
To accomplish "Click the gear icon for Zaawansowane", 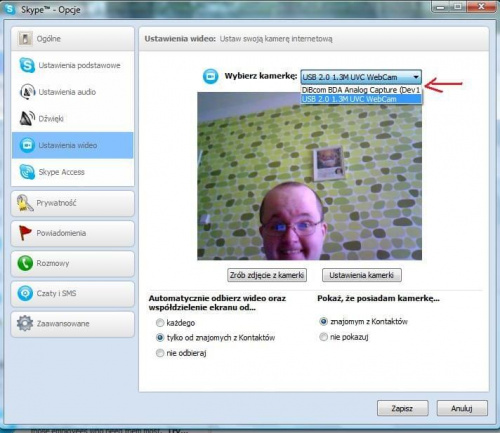I will pos(25,323).
